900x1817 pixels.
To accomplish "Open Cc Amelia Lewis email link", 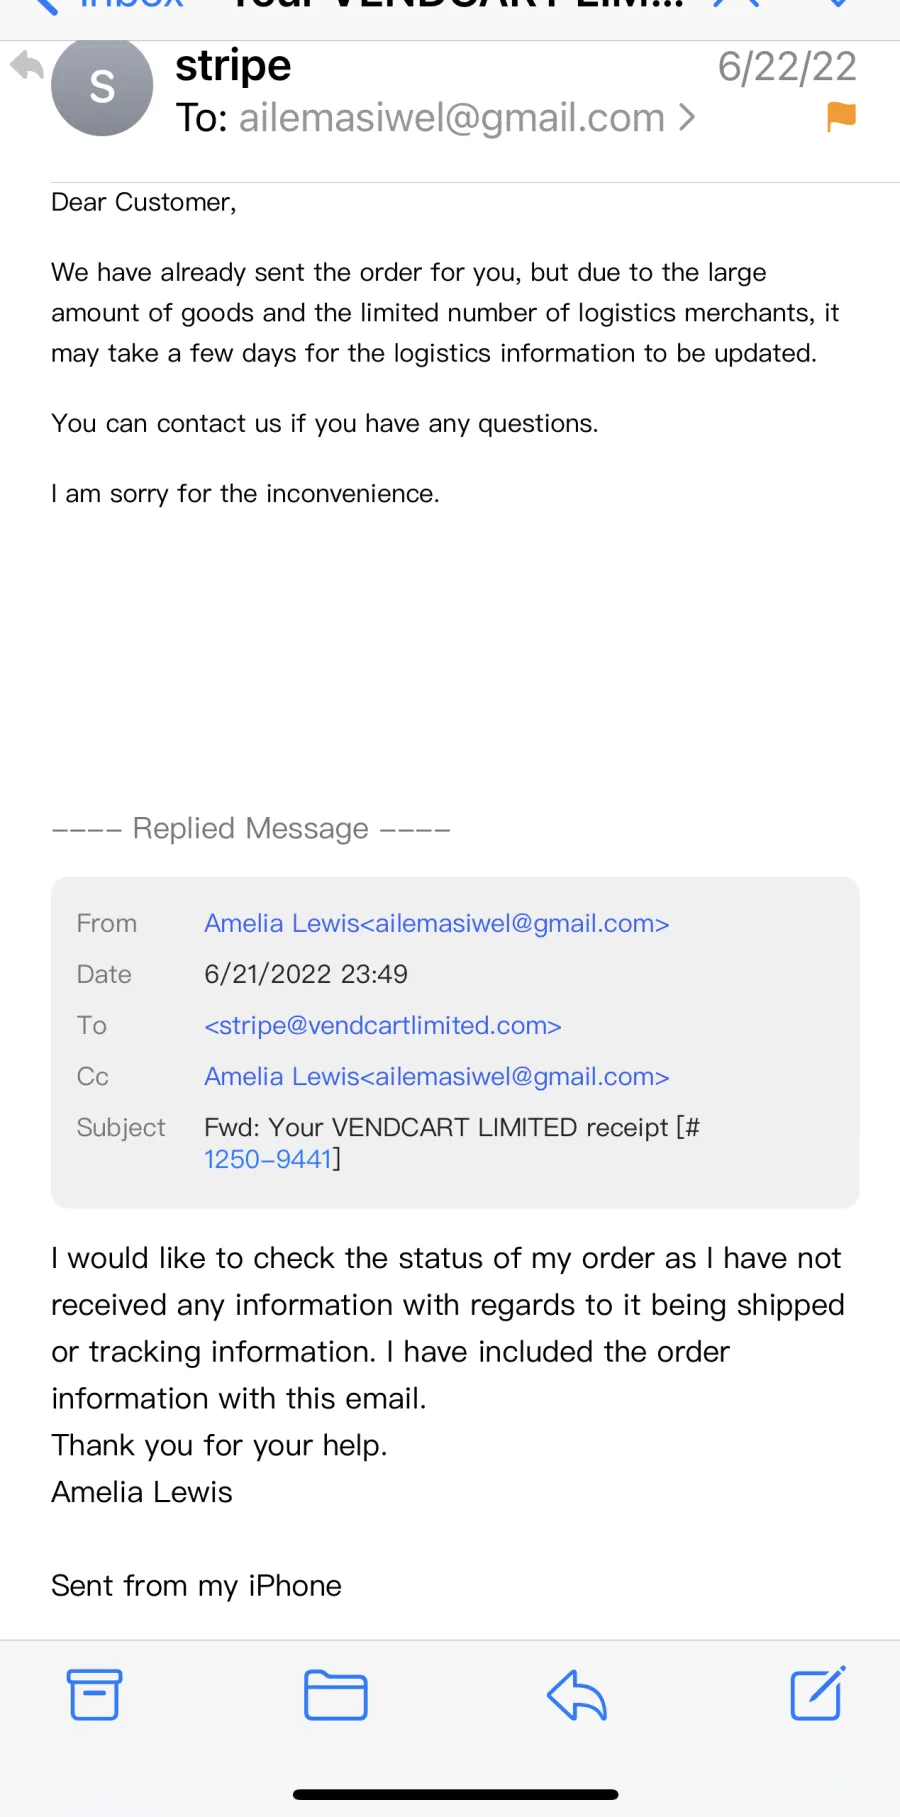I will 437,1076.
